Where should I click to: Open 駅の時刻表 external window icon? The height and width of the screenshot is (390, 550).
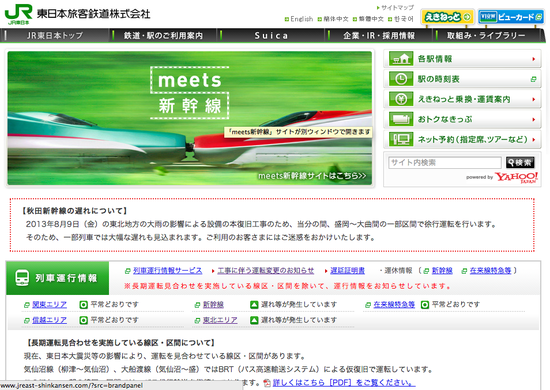(x=533, y=79)
